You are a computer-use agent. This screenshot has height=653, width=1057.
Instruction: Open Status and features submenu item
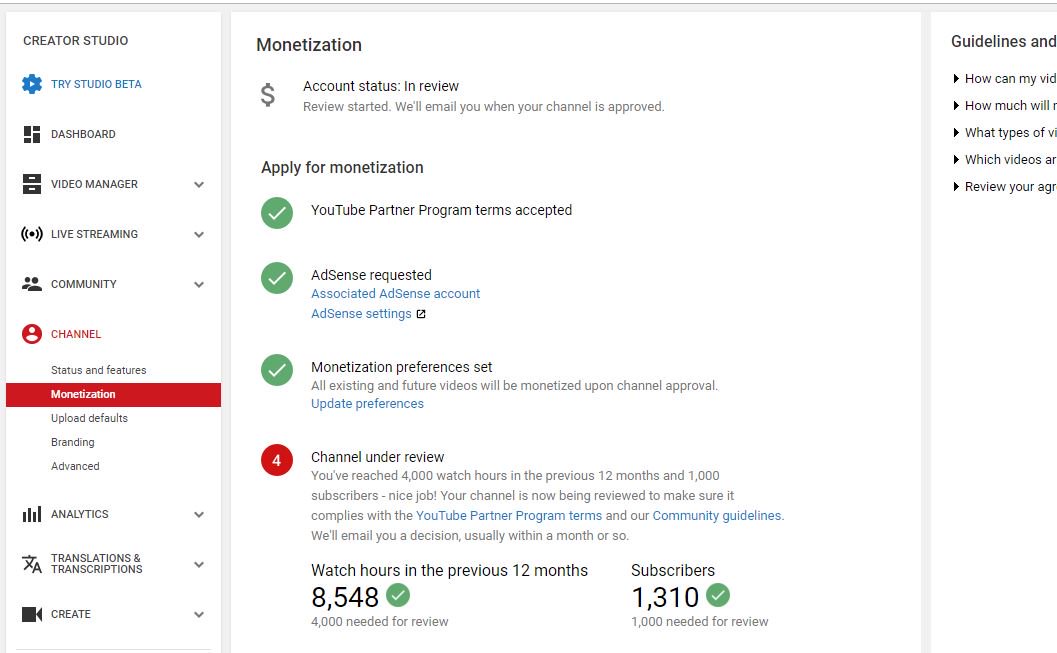[x=98, y=370]
